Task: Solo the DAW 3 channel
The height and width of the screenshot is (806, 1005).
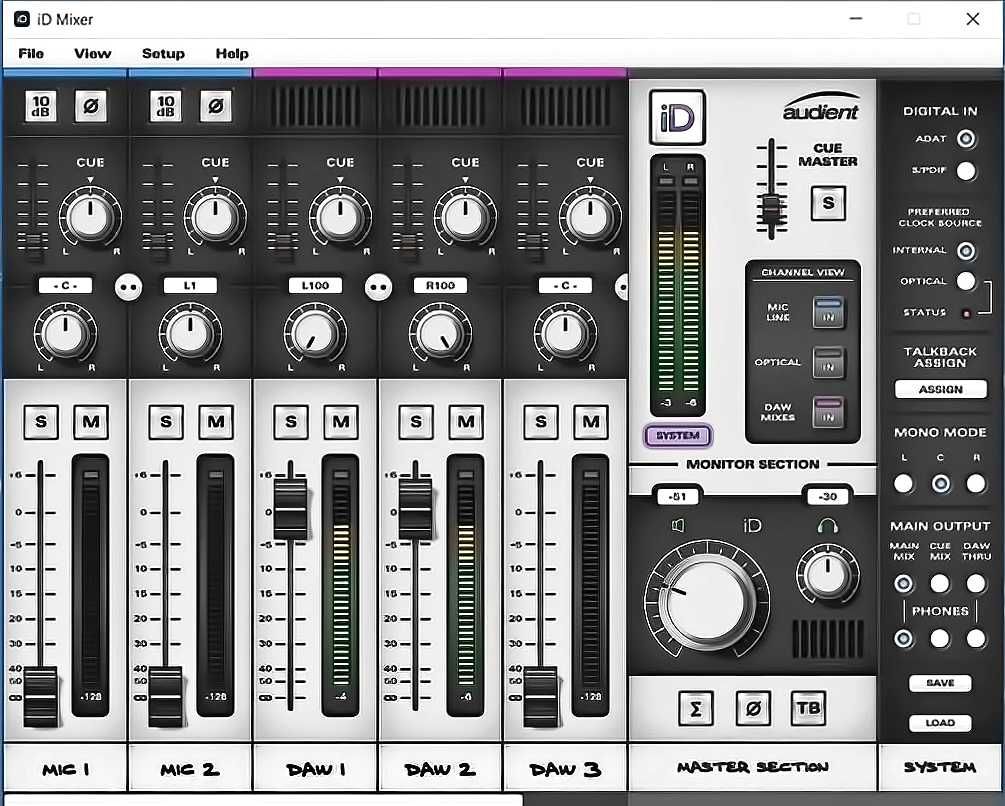Action: [541, 422]
